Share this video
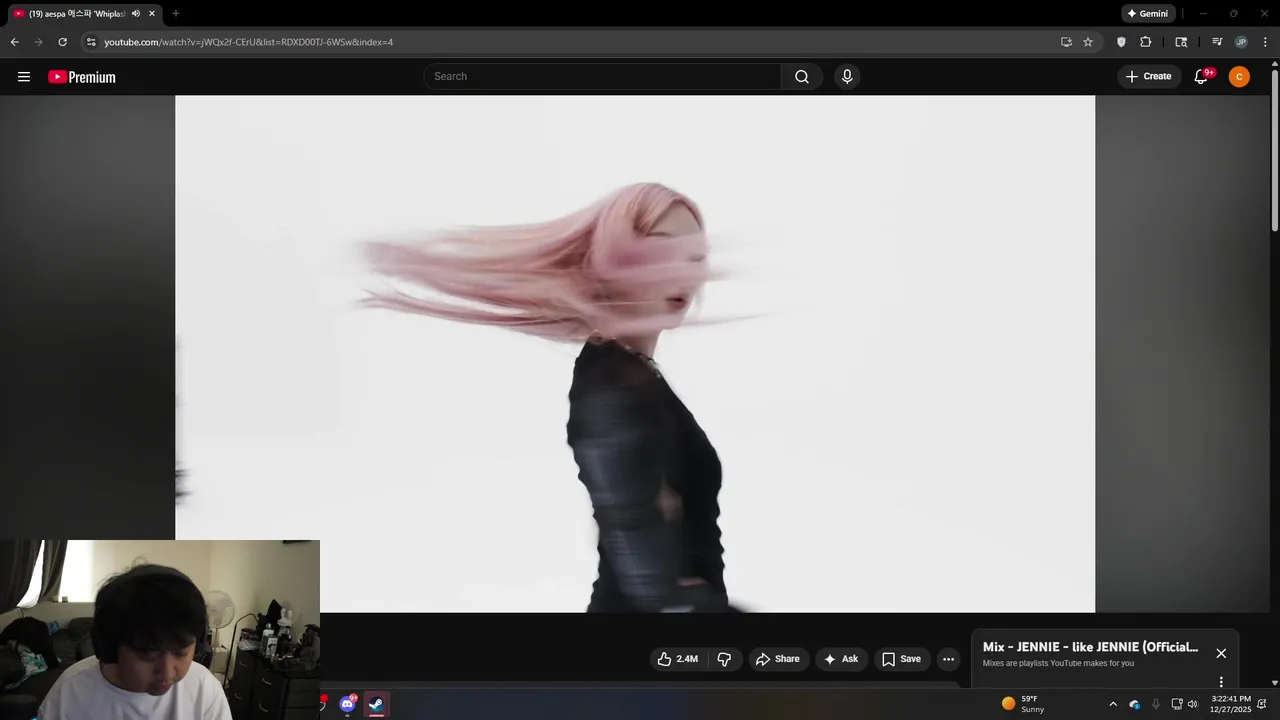 click(777, 659)
